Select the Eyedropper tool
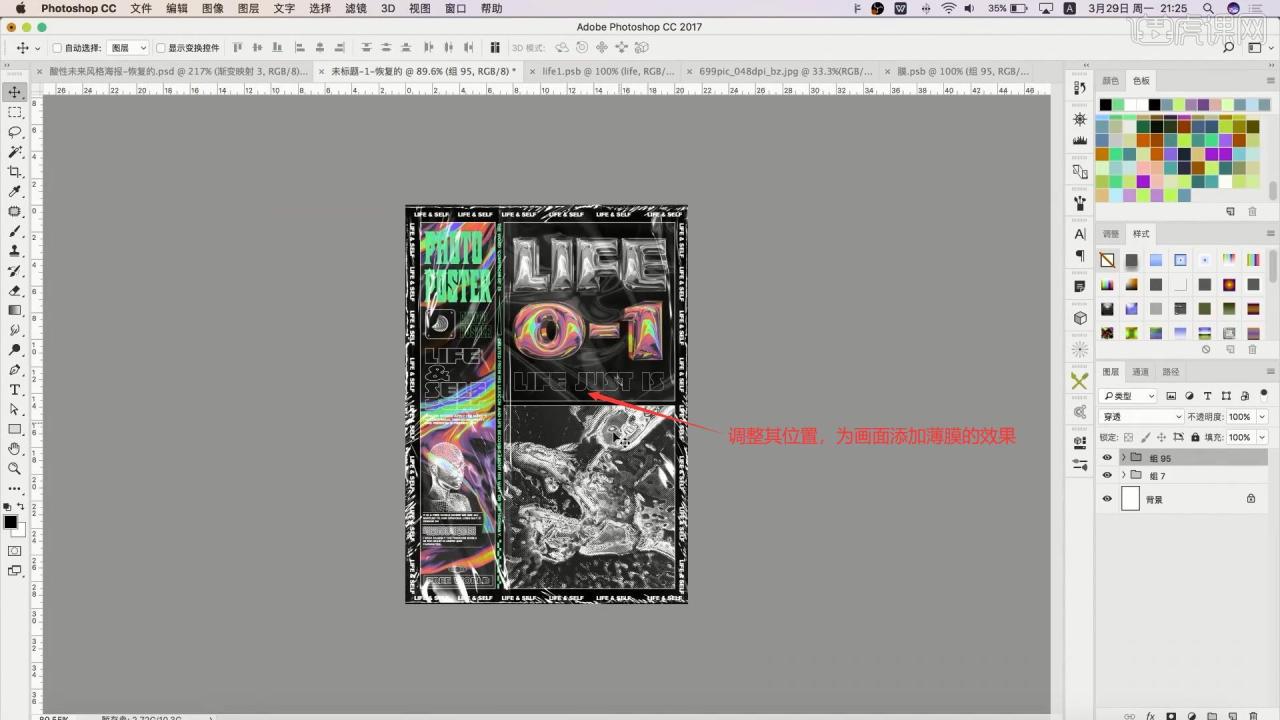Image resolution: width=1280 pixels, height=720 pixels. (15, 191)
